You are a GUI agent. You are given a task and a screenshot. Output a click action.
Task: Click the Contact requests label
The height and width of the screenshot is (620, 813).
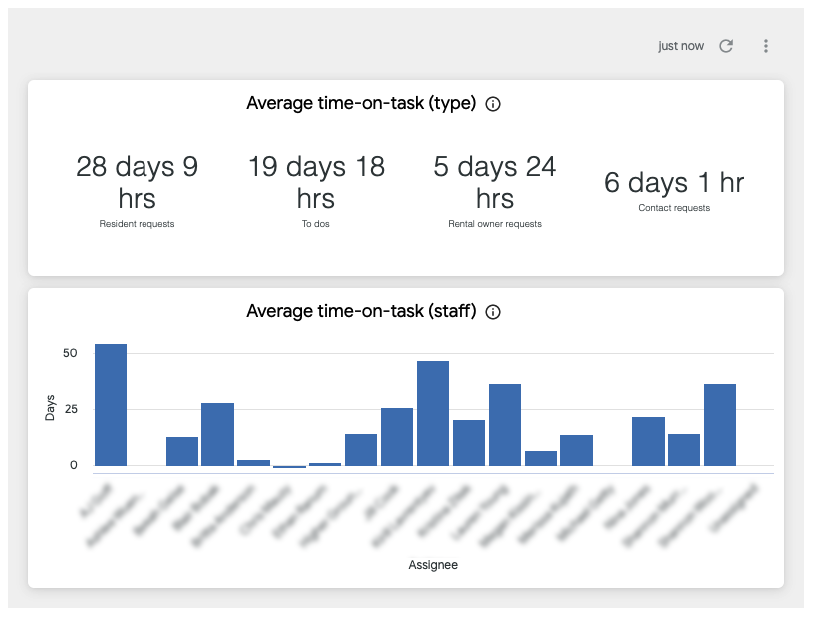click(x=674, y=208)
